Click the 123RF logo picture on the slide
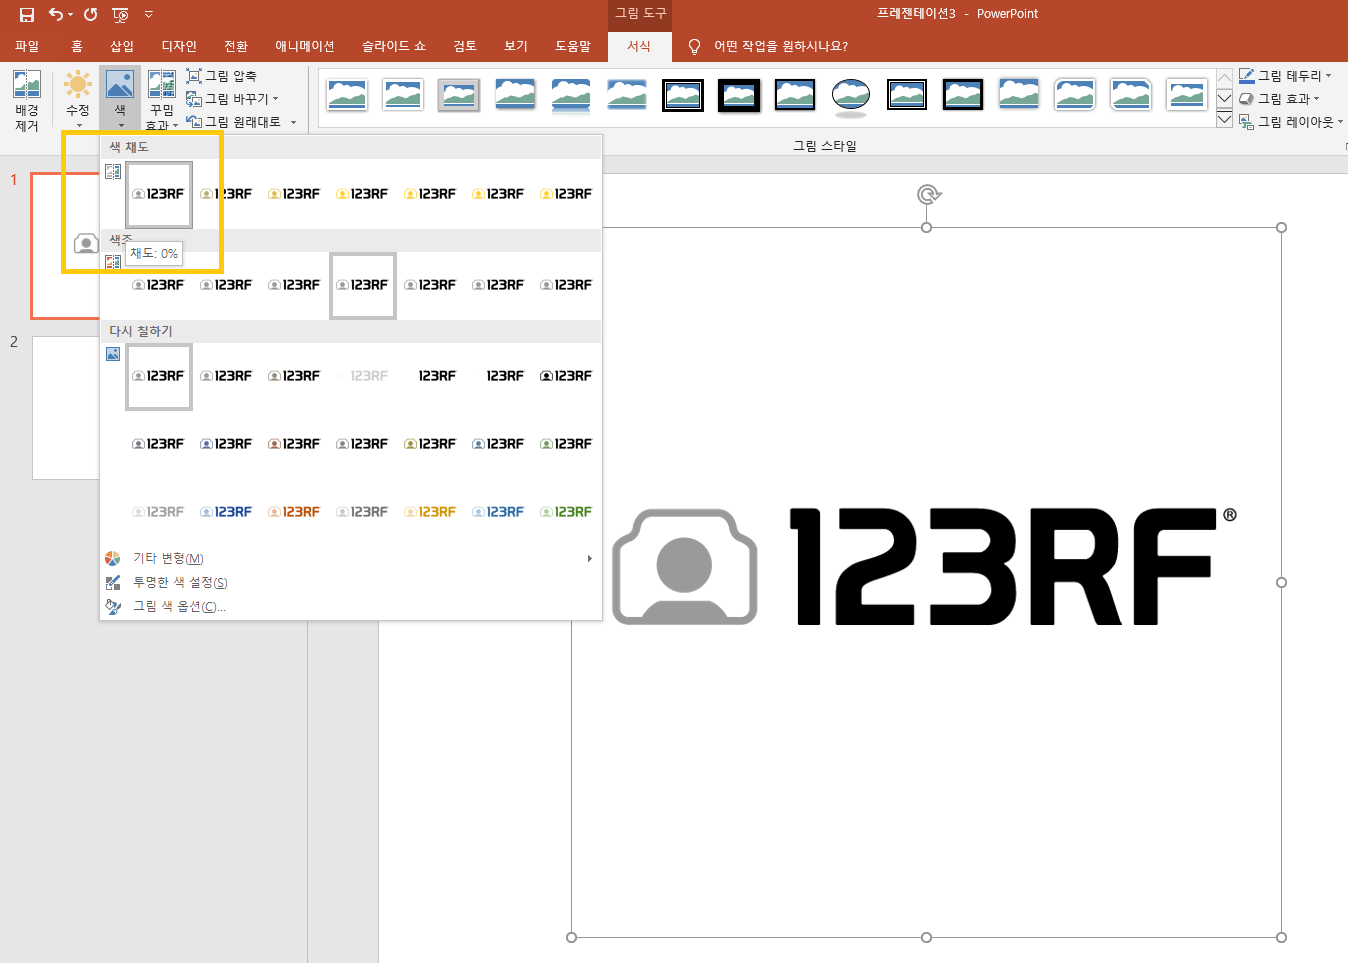Image resolution: width=1348 pixels, height=963 pixels. [x=926, y=582]
